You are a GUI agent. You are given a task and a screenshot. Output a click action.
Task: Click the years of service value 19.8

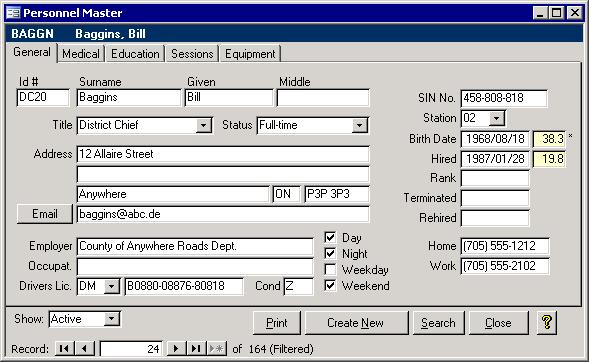click(550, 159)
